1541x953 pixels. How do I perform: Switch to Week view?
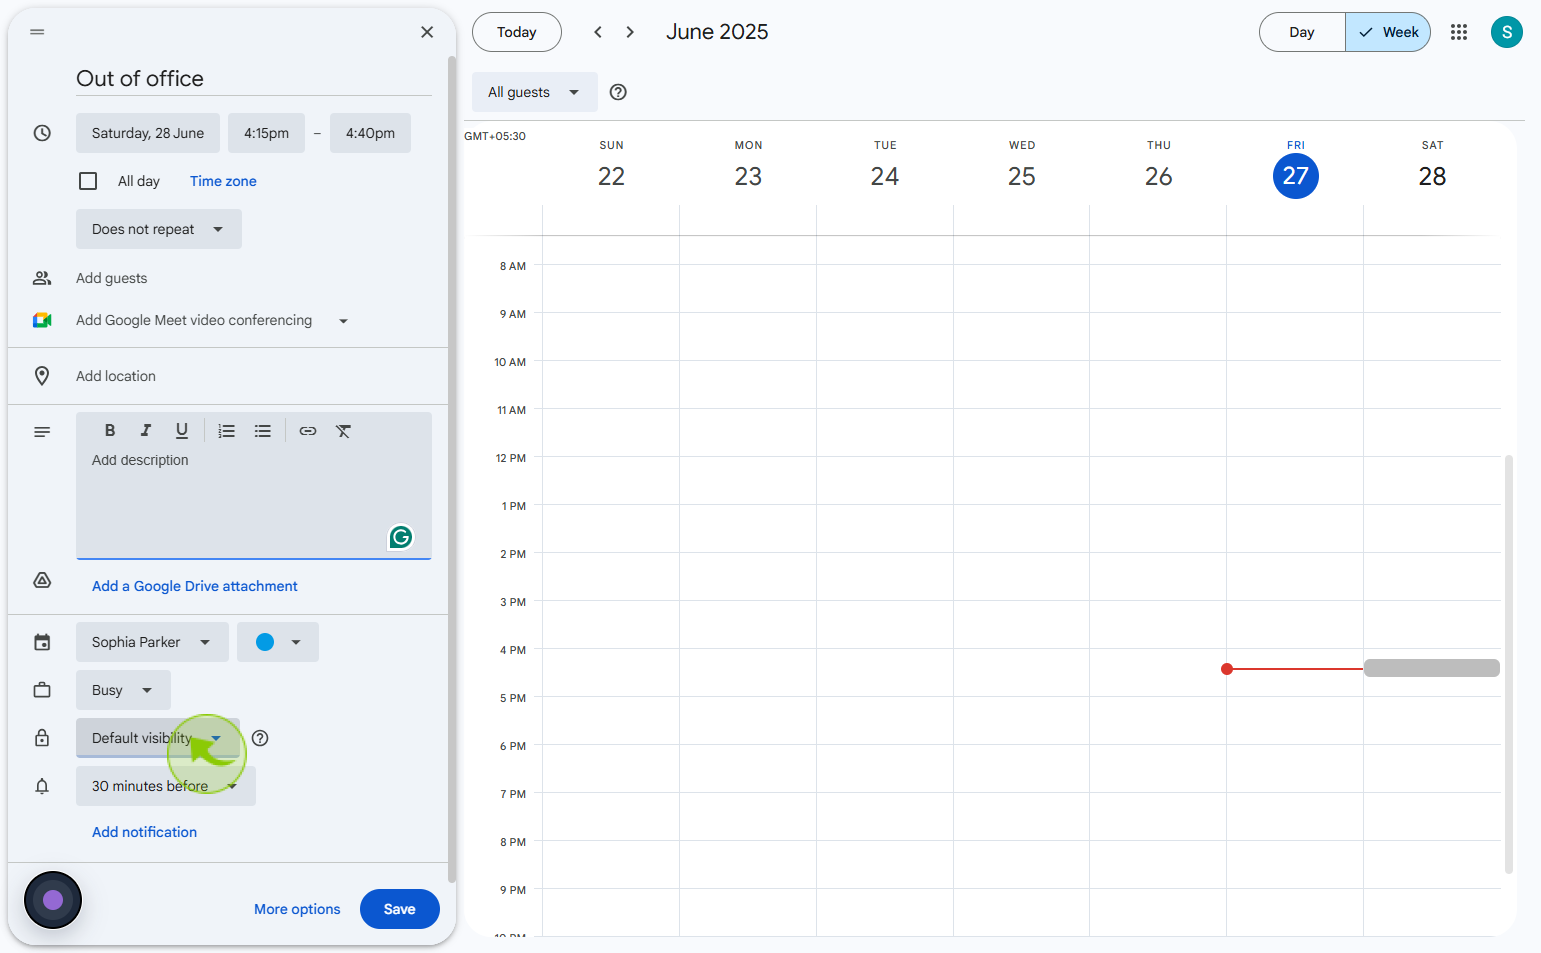pyautogui.click(x=1388, y=32)
